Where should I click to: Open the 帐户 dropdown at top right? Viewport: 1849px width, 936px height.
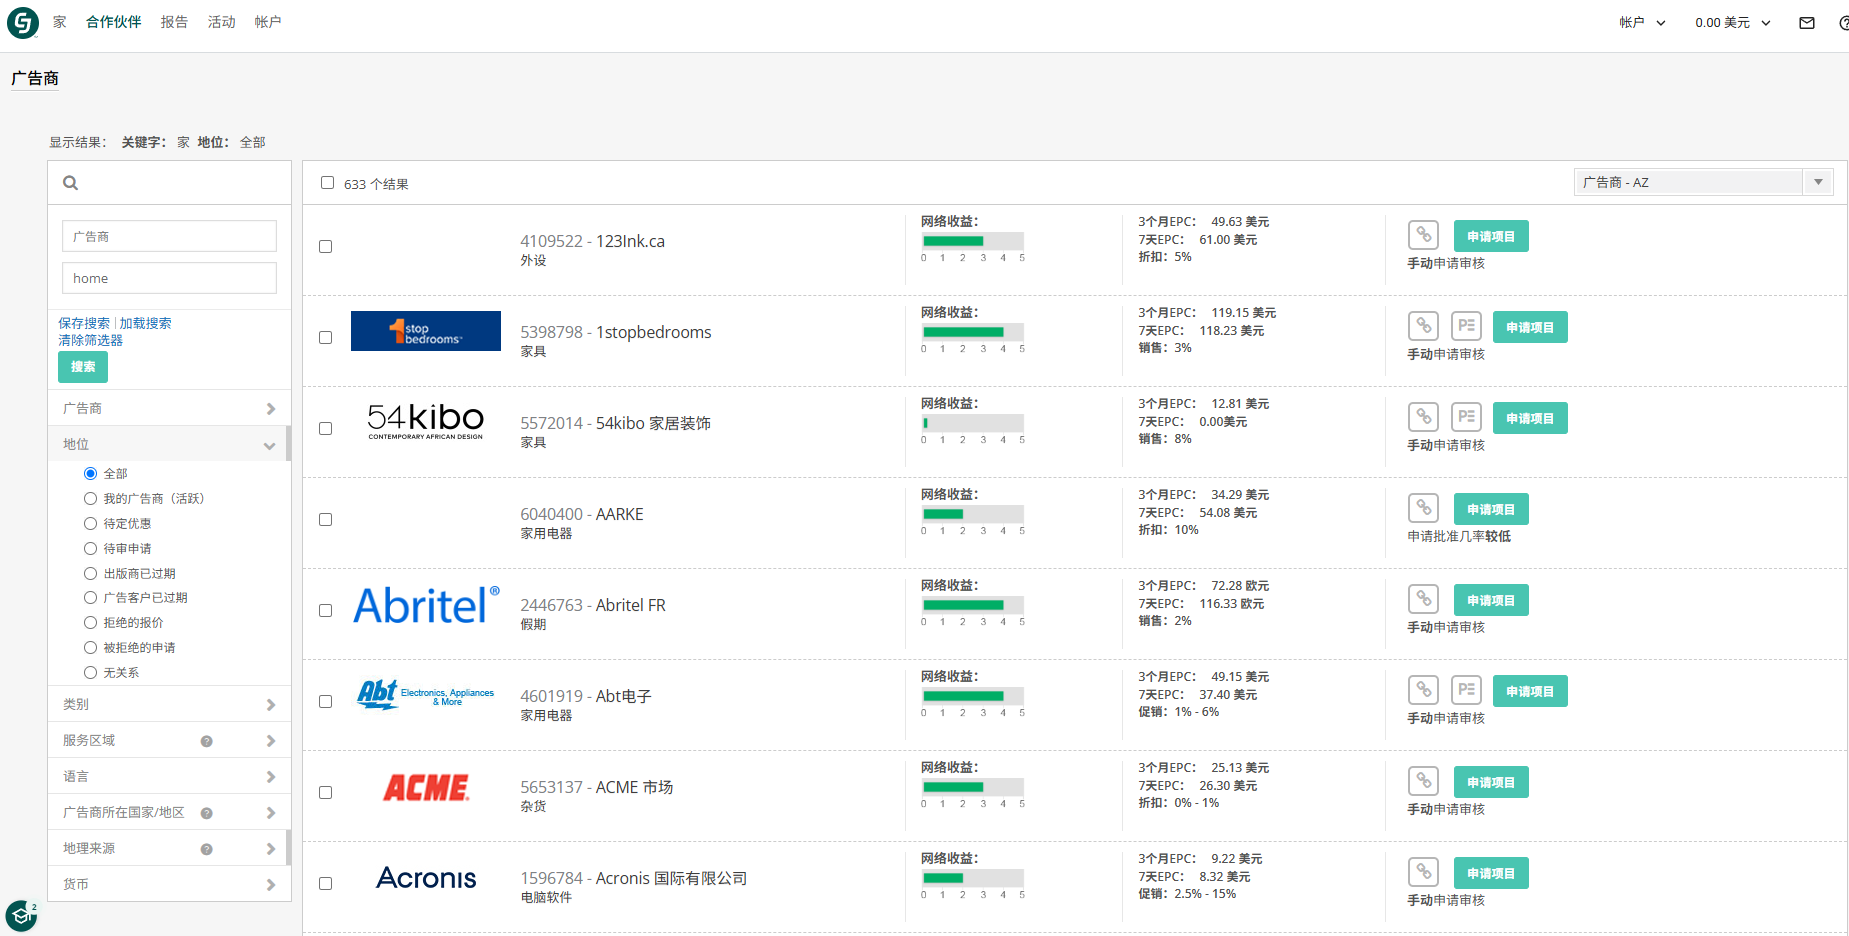tap(1642, 23)
